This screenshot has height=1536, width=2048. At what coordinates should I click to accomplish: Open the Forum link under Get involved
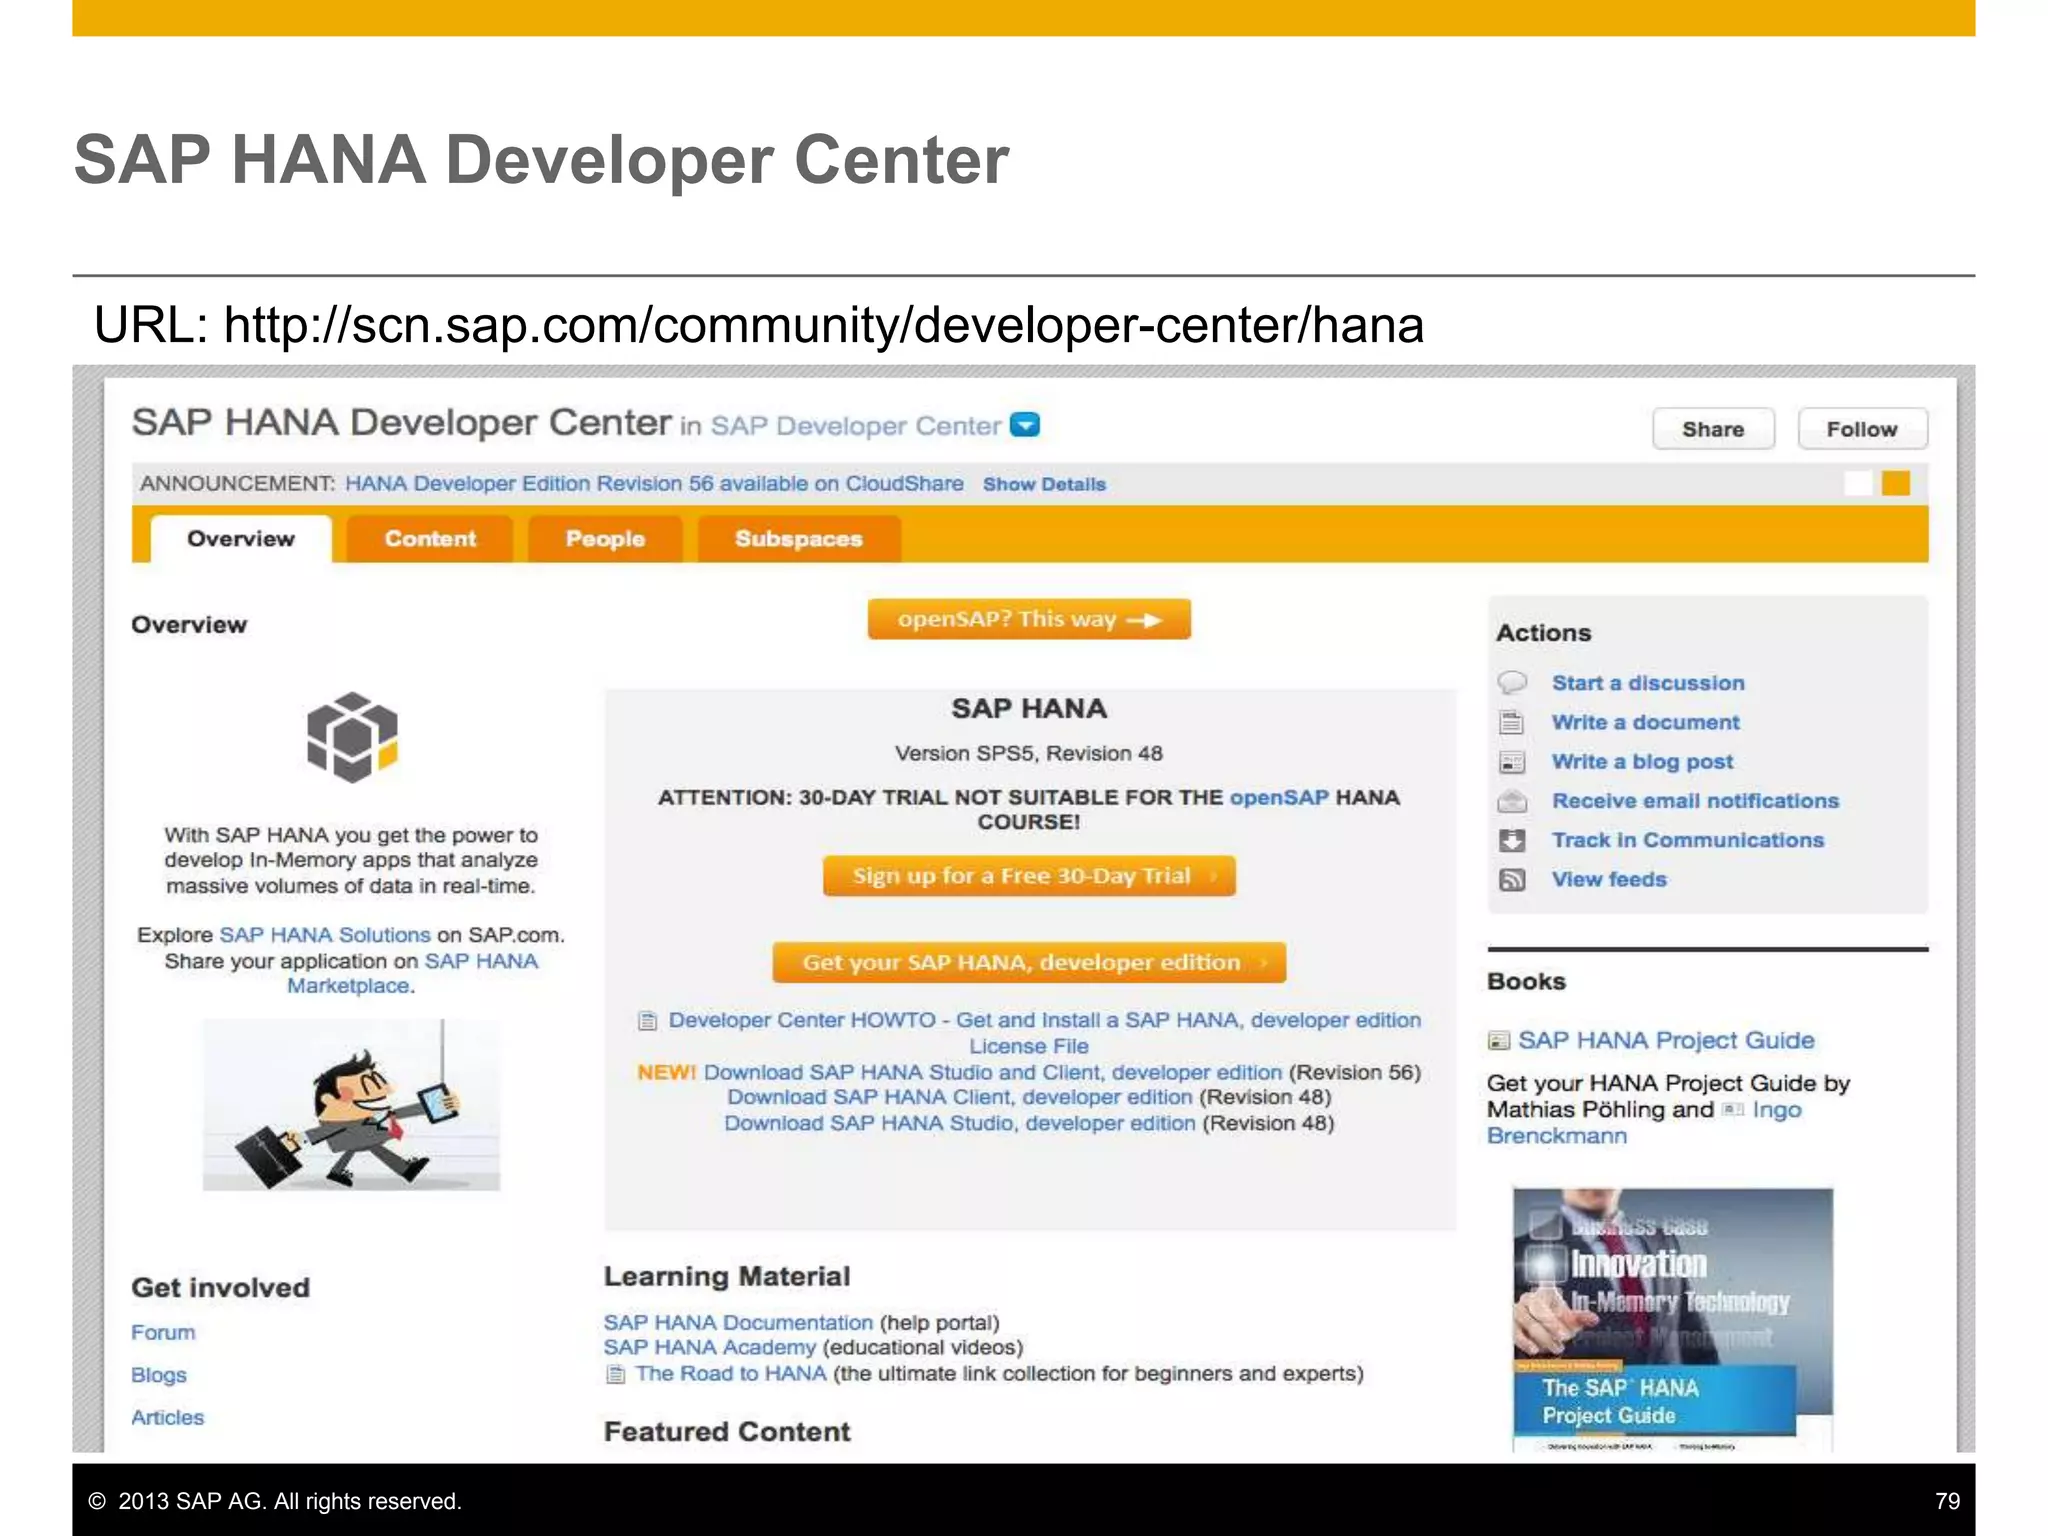tap(163, 1332)
